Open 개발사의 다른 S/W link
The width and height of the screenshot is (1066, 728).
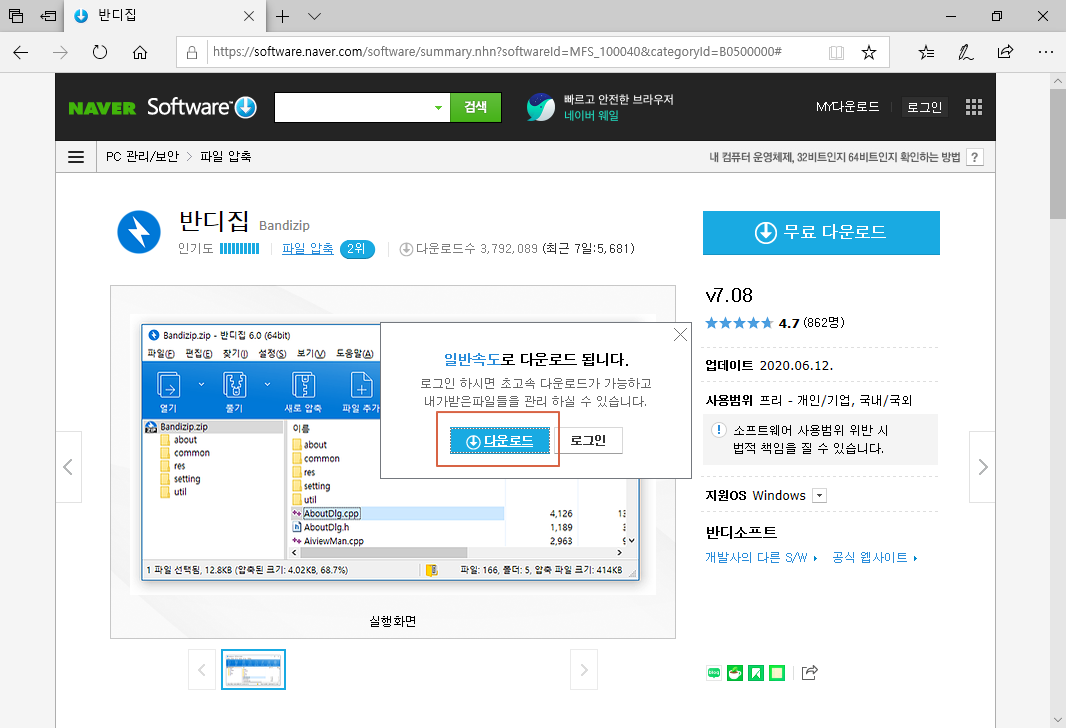pyautogui.click(x=761, y=557)
